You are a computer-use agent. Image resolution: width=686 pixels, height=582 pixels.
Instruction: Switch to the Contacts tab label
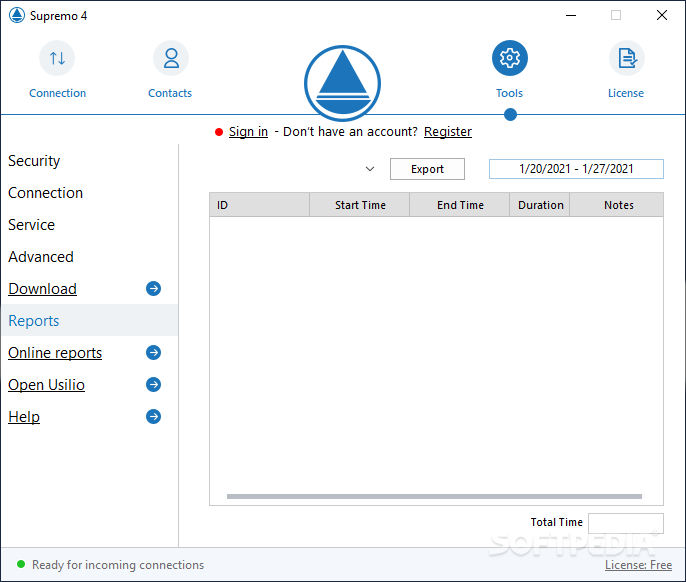170,93
